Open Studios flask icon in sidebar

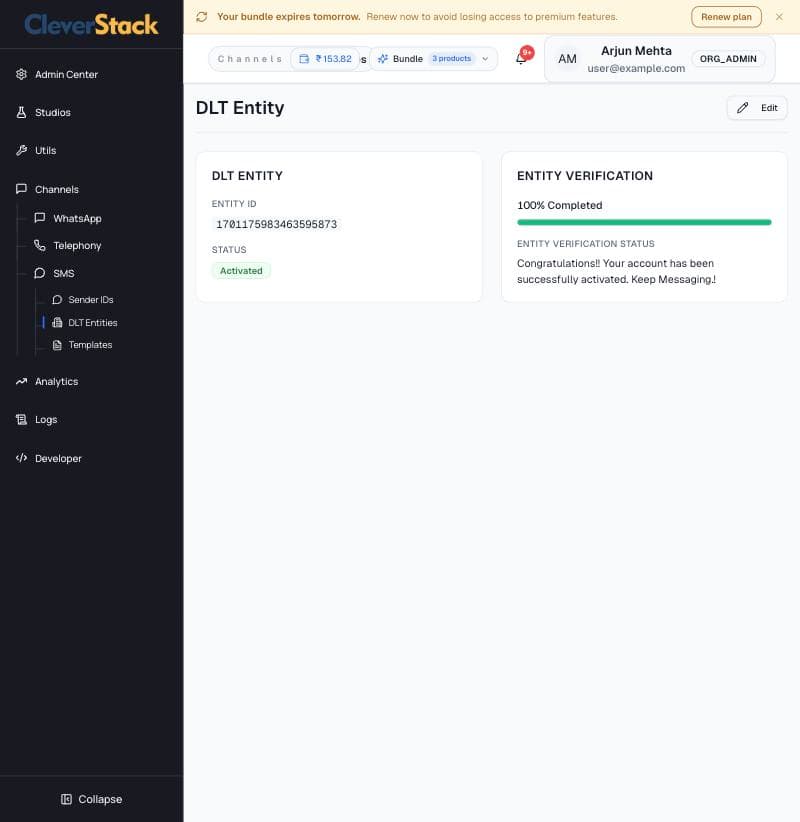(21, 112)
